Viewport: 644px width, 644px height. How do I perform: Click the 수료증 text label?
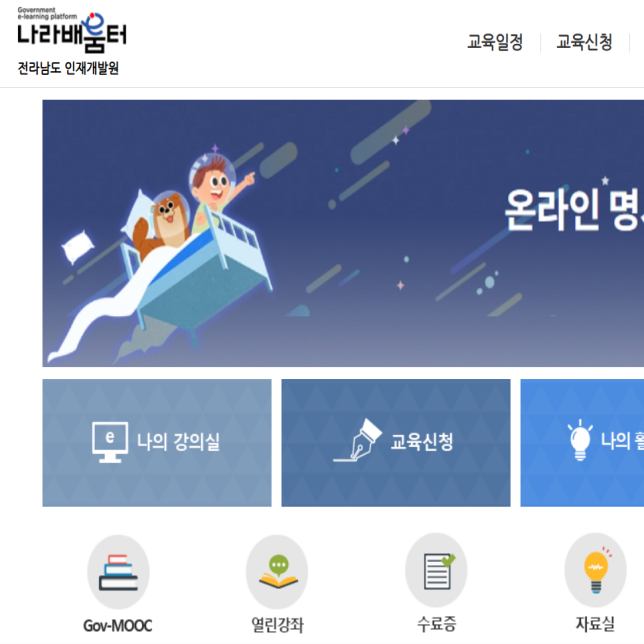coord(437,624)
